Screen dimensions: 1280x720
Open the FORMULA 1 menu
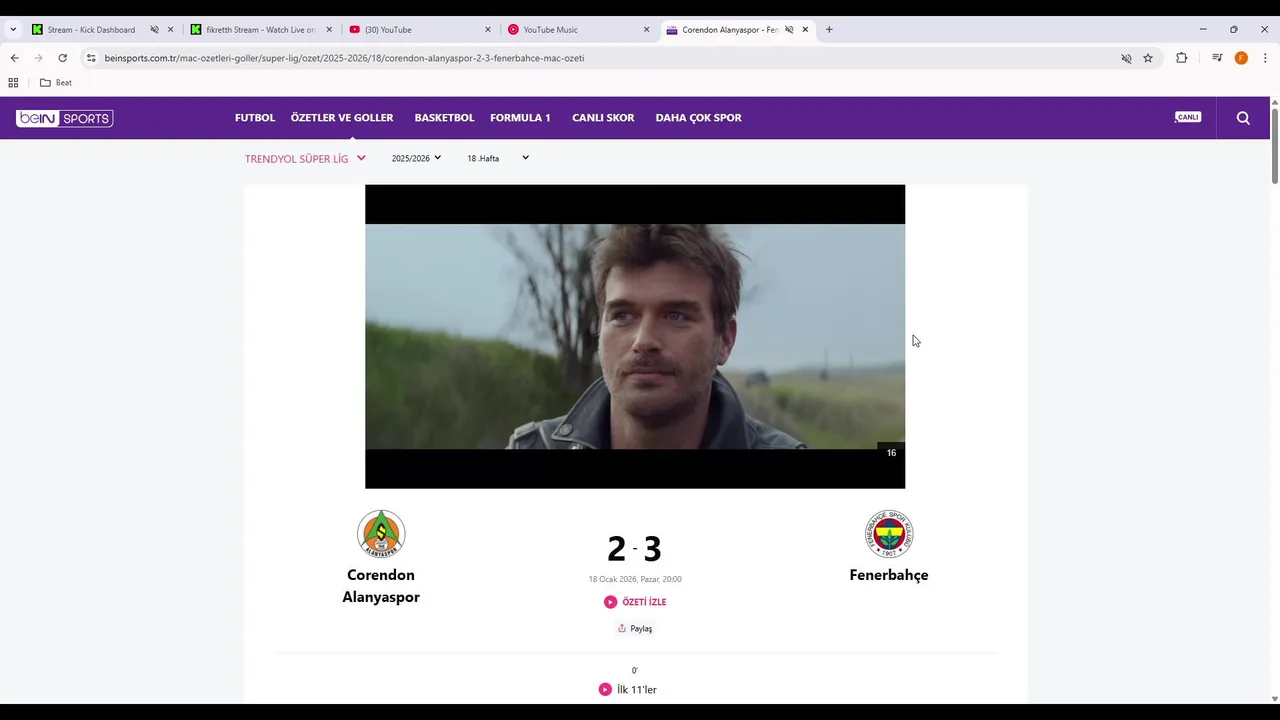[520, 118]
